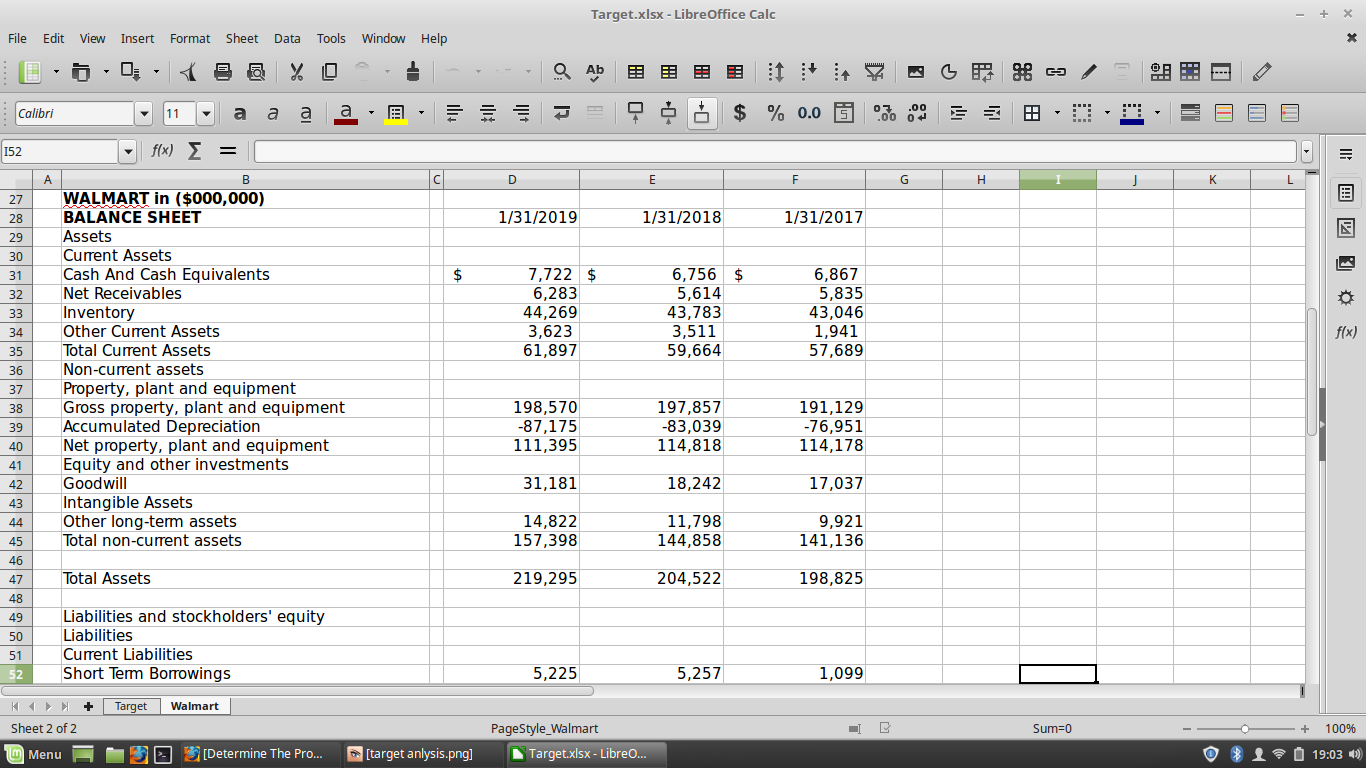This screenshot has width=1366, height=768.
Task: Insert a pivot table icon
Action: pos(983,72)
